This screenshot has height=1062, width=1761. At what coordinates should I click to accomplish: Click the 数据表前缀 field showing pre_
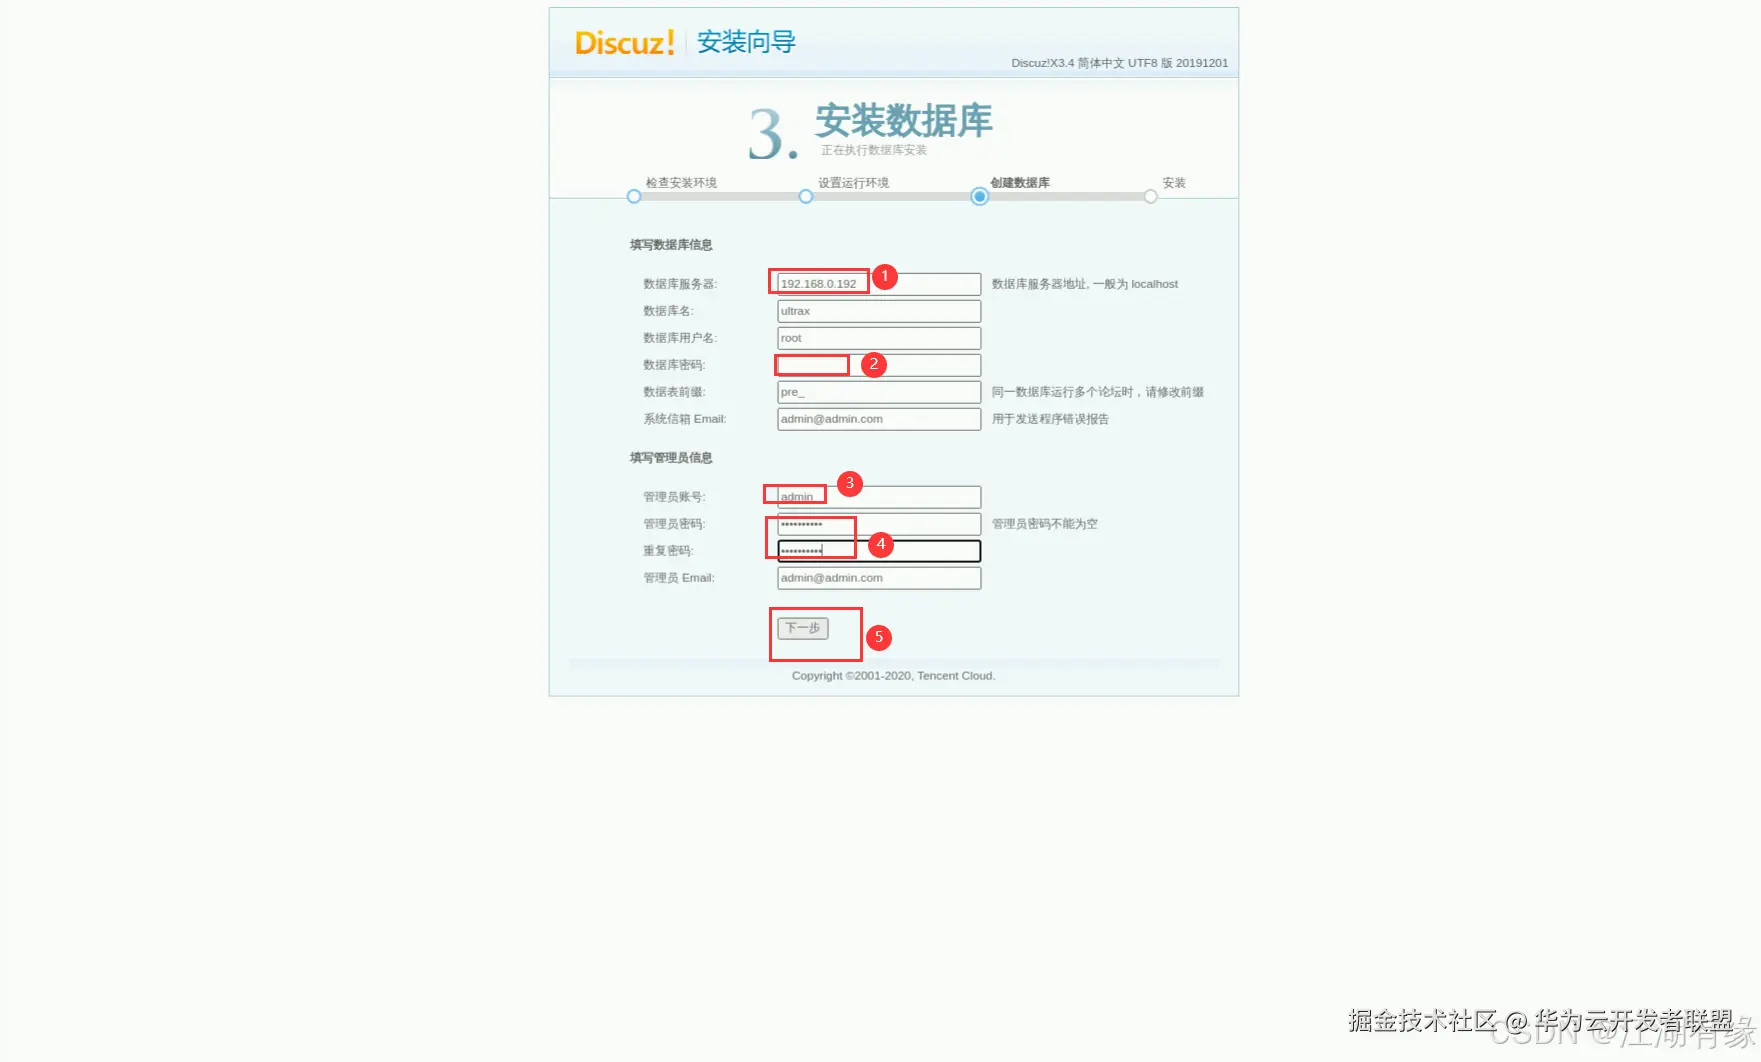(x=878, y=391)
